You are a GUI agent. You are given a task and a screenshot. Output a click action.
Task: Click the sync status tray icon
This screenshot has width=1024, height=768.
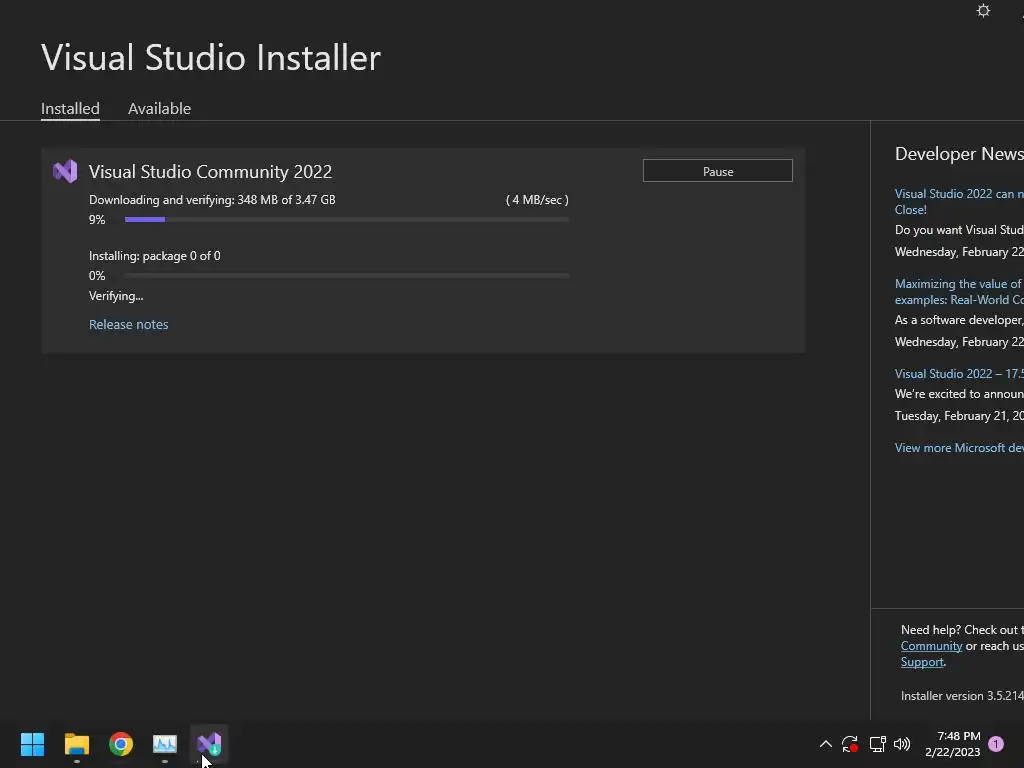coord(850,744)
